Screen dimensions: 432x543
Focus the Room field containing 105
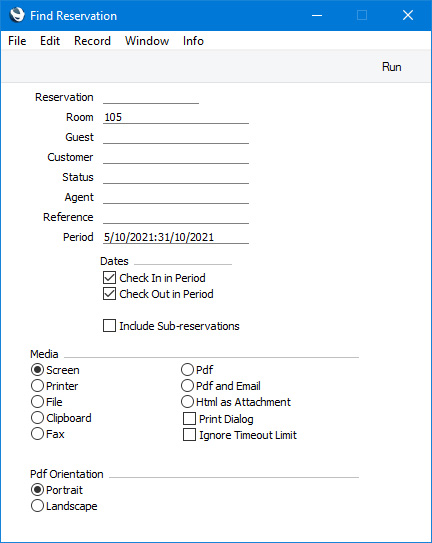(176, 117)
